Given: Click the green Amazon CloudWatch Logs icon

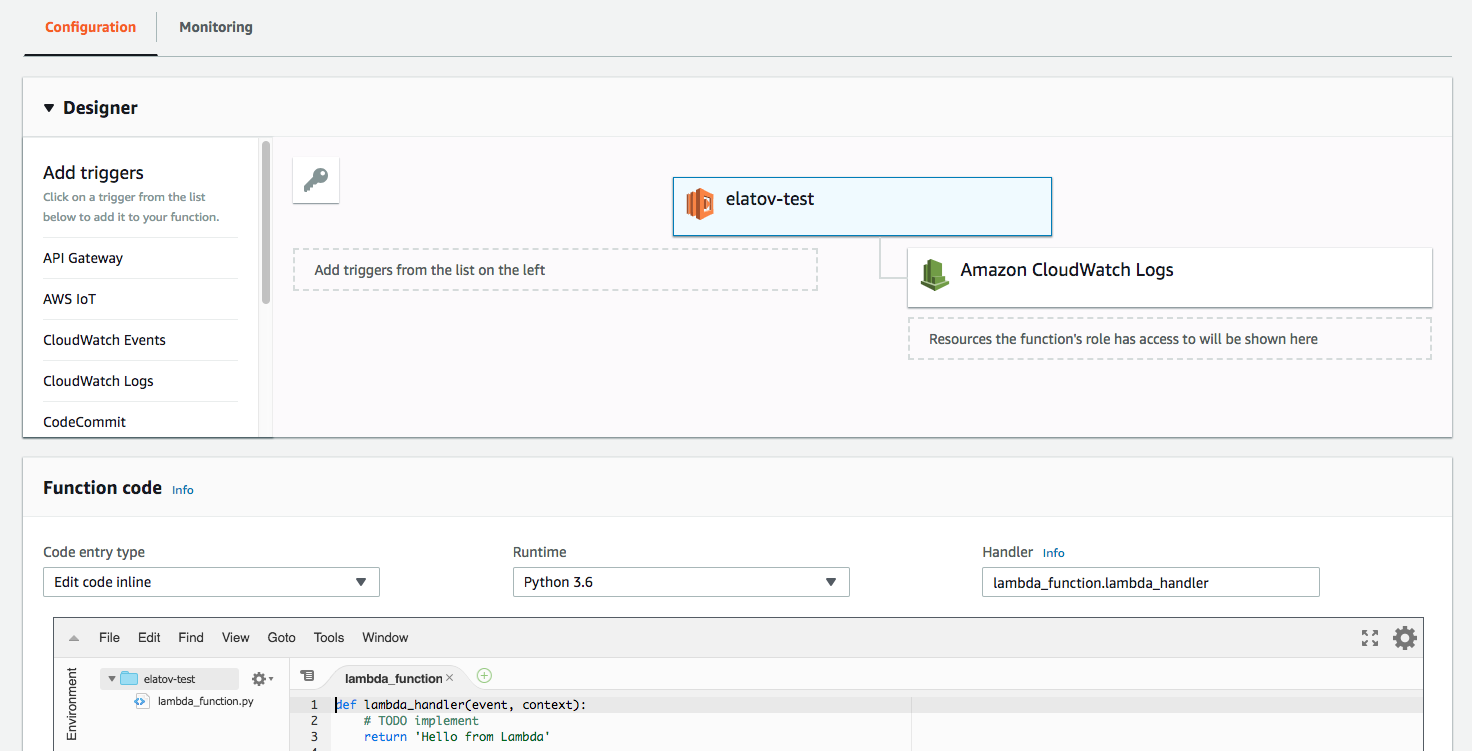Looking at the screenshot, I should [934, 274].
